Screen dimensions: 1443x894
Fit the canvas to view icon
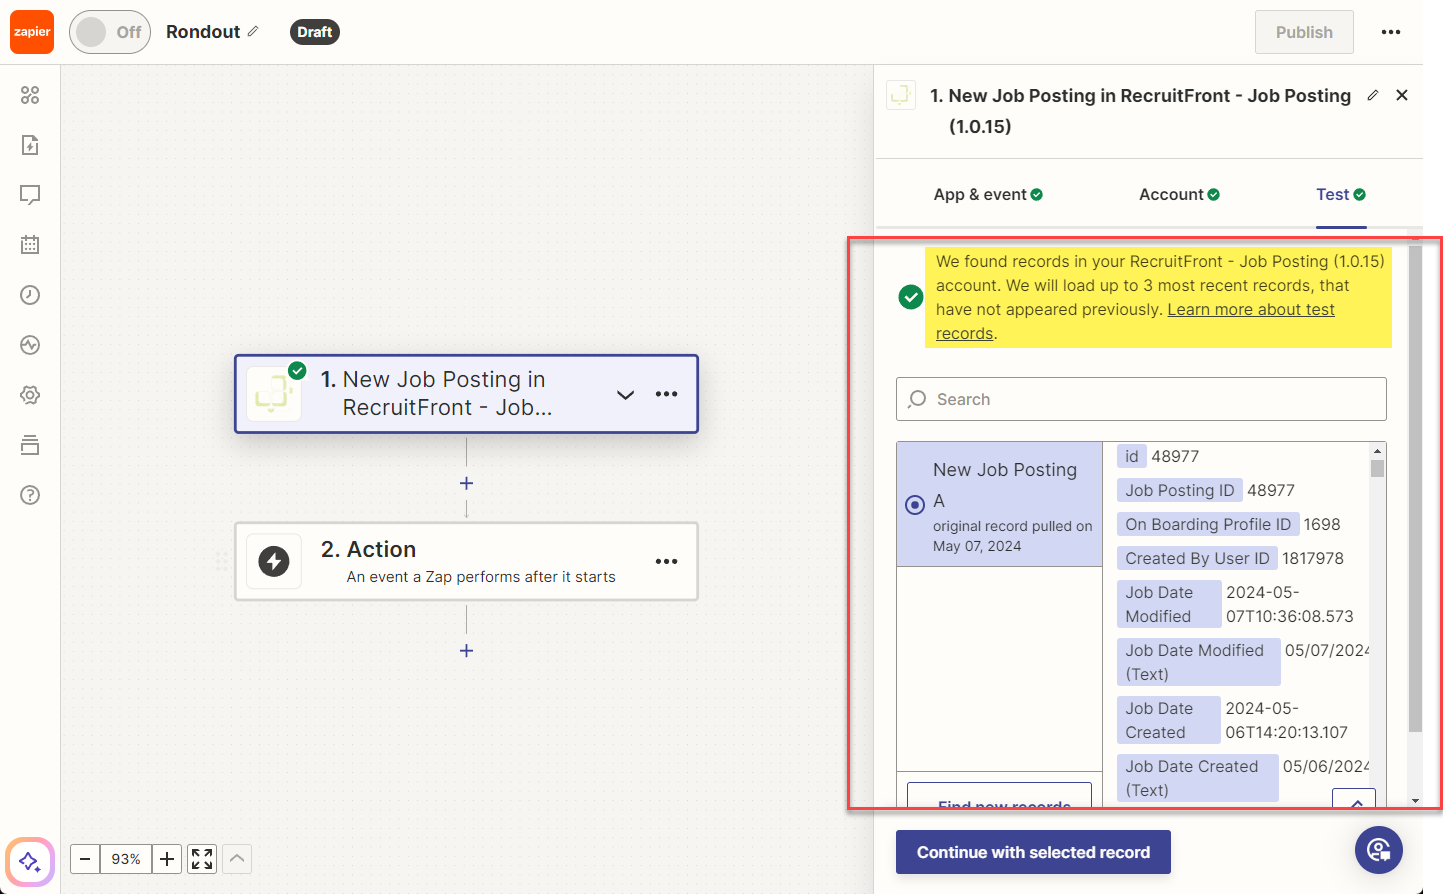[202, 859]
